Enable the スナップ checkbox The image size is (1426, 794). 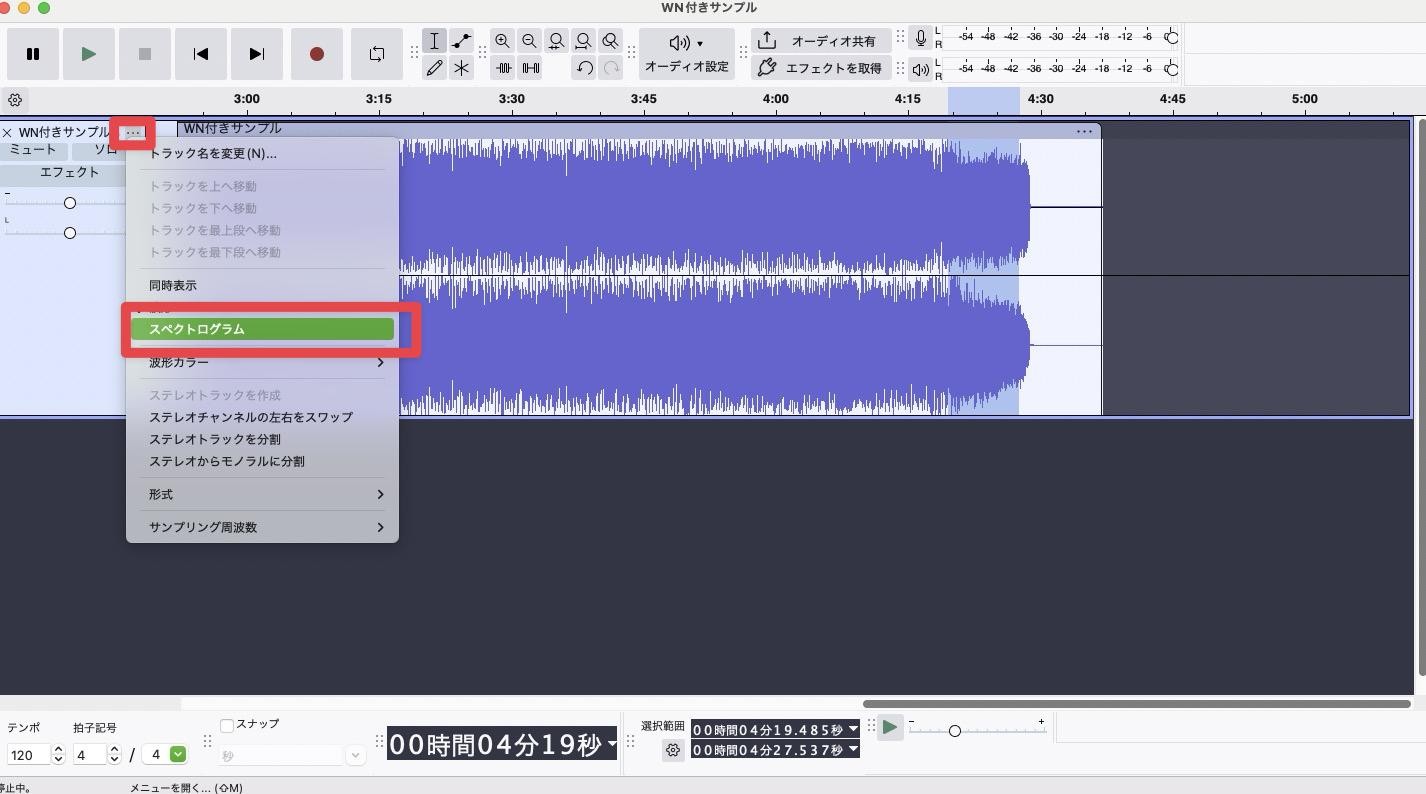[227, 725]
